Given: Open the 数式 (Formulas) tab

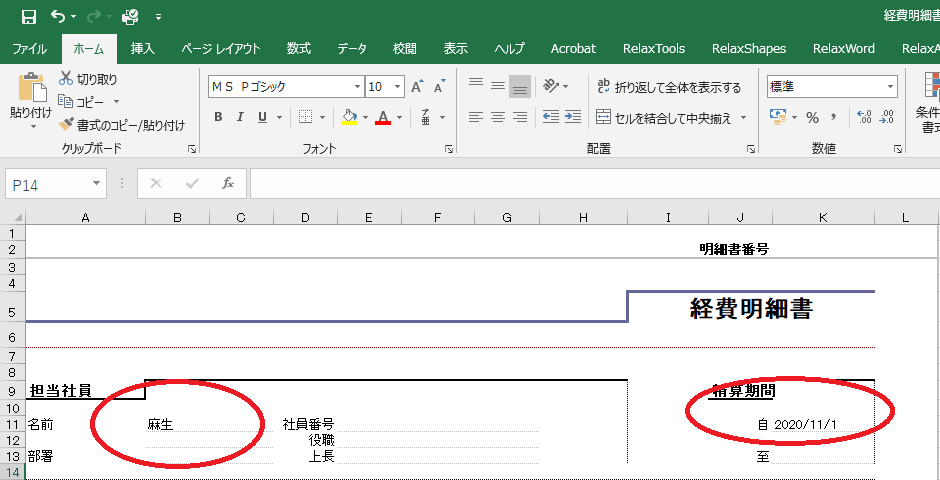Looking at the screenshot, I should 298,48.
